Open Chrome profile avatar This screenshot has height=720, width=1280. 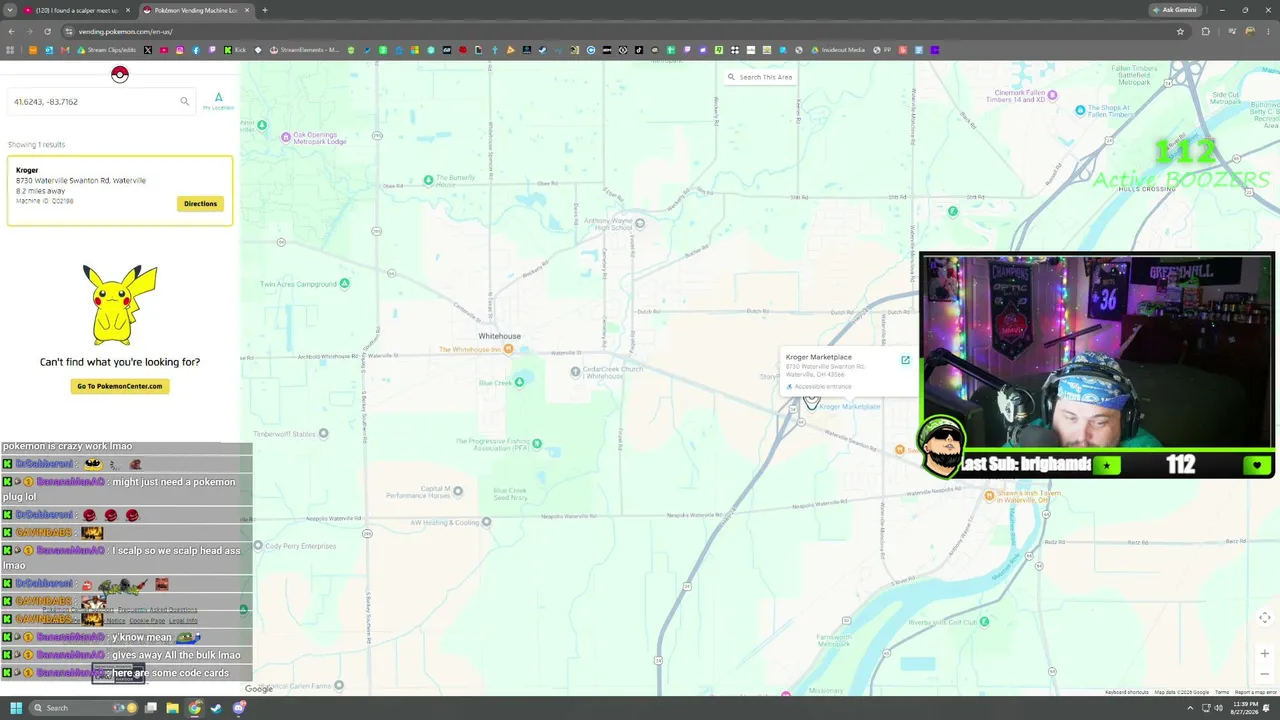click(1250, 31)
